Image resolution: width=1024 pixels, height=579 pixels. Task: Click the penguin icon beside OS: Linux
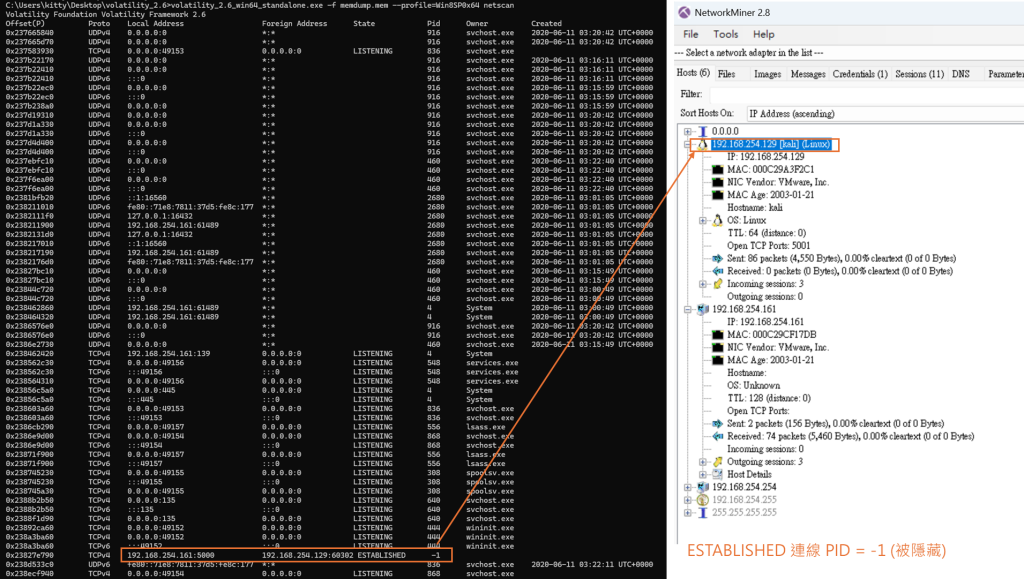click(x=718, y=220)
